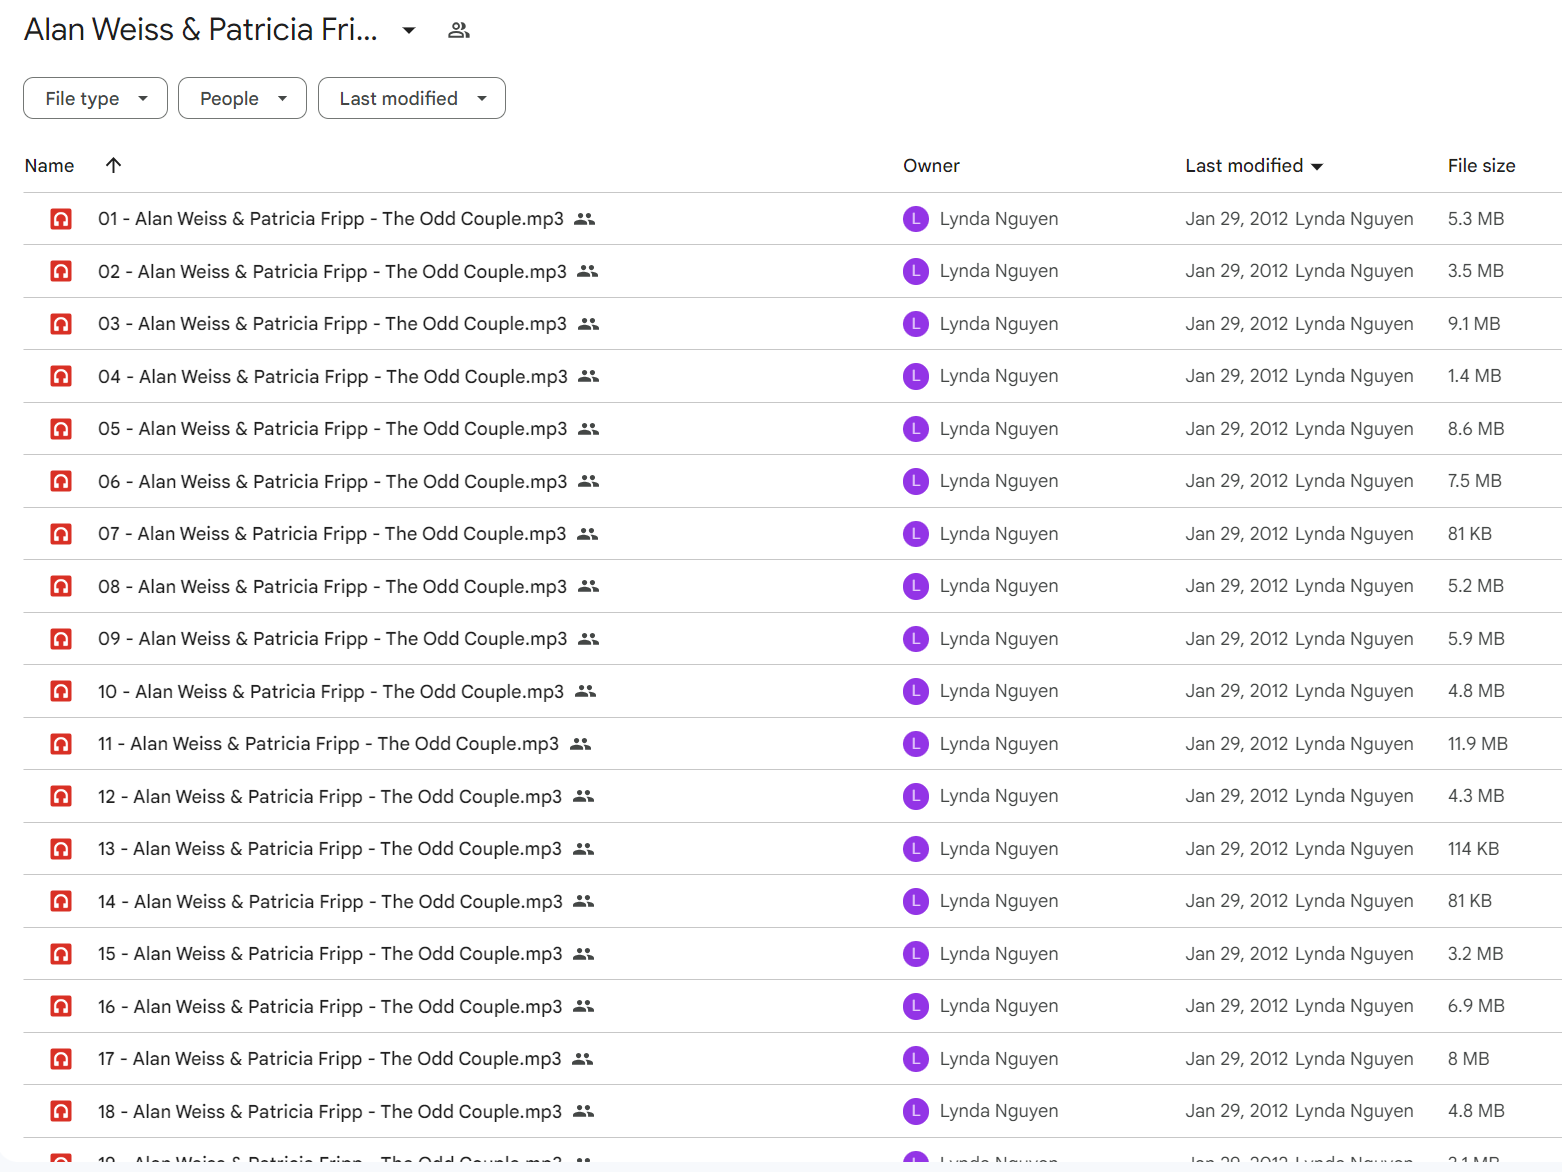This screenshot has width=1562, height=1172.
Task: Click the audio icon of file 08
Action: pos(61,586)
